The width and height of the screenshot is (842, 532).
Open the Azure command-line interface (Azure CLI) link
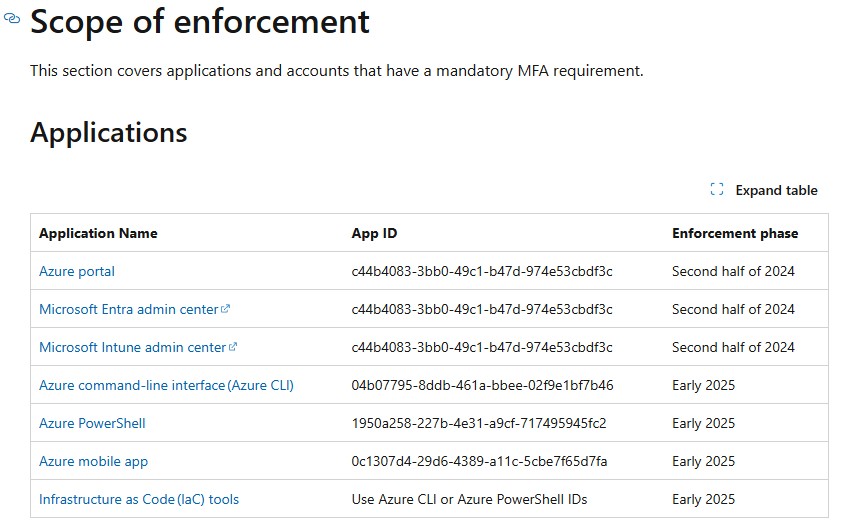pos(166,385)
